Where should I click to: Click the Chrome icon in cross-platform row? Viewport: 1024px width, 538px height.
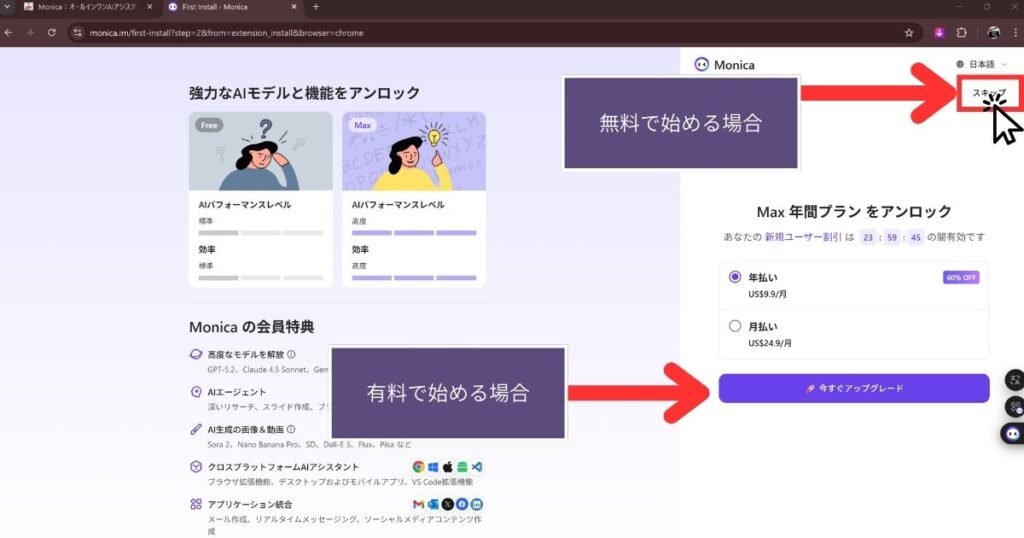tap(419, 467)
